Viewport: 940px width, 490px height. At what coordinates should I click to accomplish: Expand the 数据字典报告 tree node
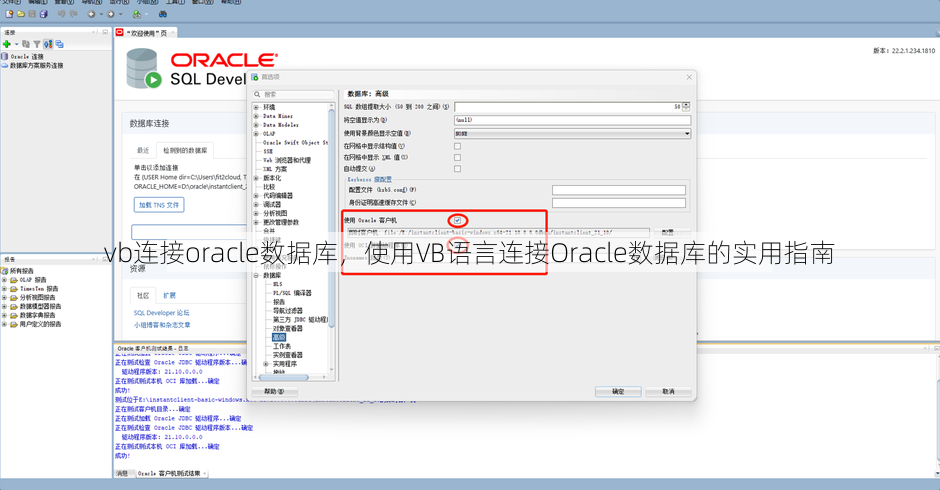pyautogui.click(x=5, y=315)
